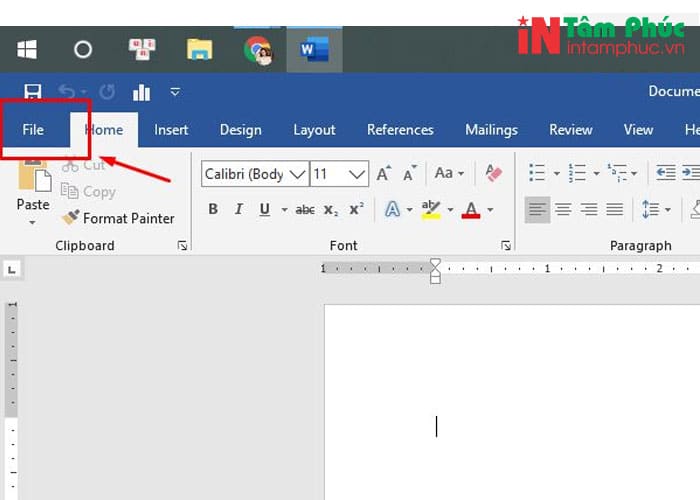The image size is (700, 500).
Task: Expand Font Color dropdown arrow
Action: pyautogui.click(x=490, y=209)
